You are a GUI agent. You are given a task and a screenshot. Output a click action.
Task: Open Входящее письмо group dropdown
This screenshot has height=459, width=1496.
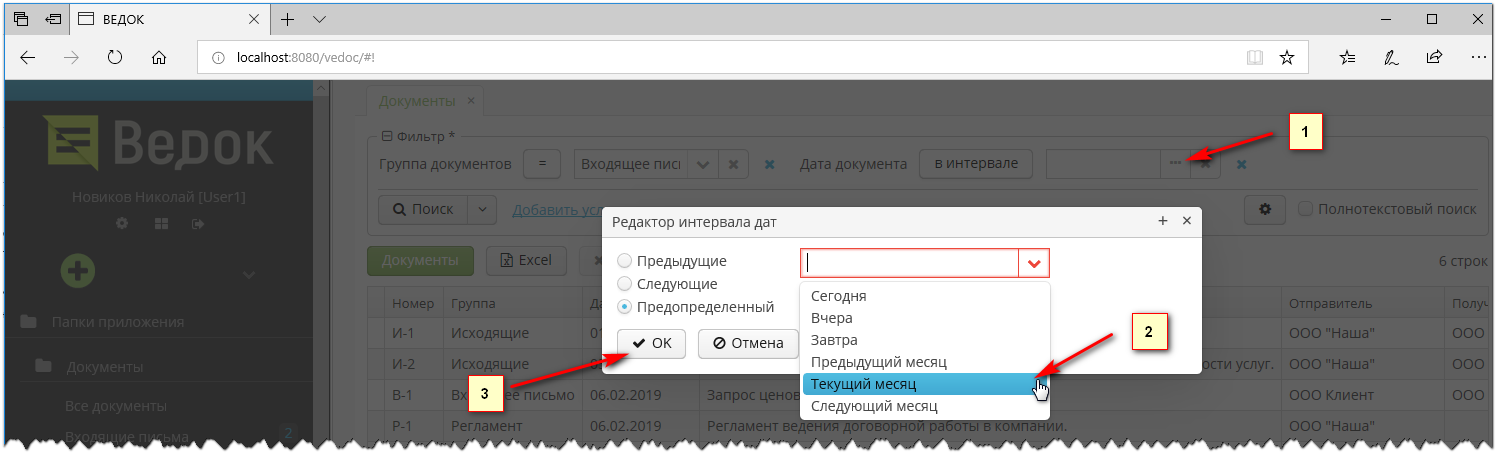(x=703, y=165)
